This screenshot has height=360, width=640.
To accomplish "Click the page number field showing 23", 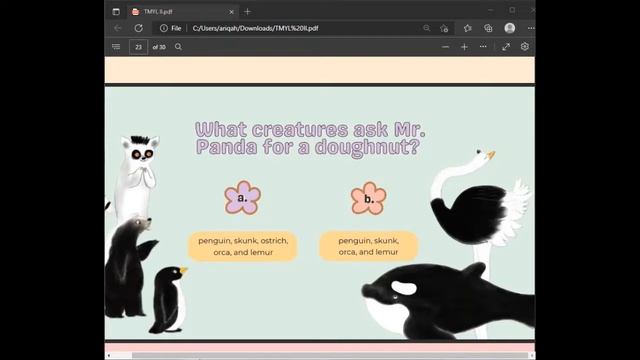I will [x=138, y=47].
